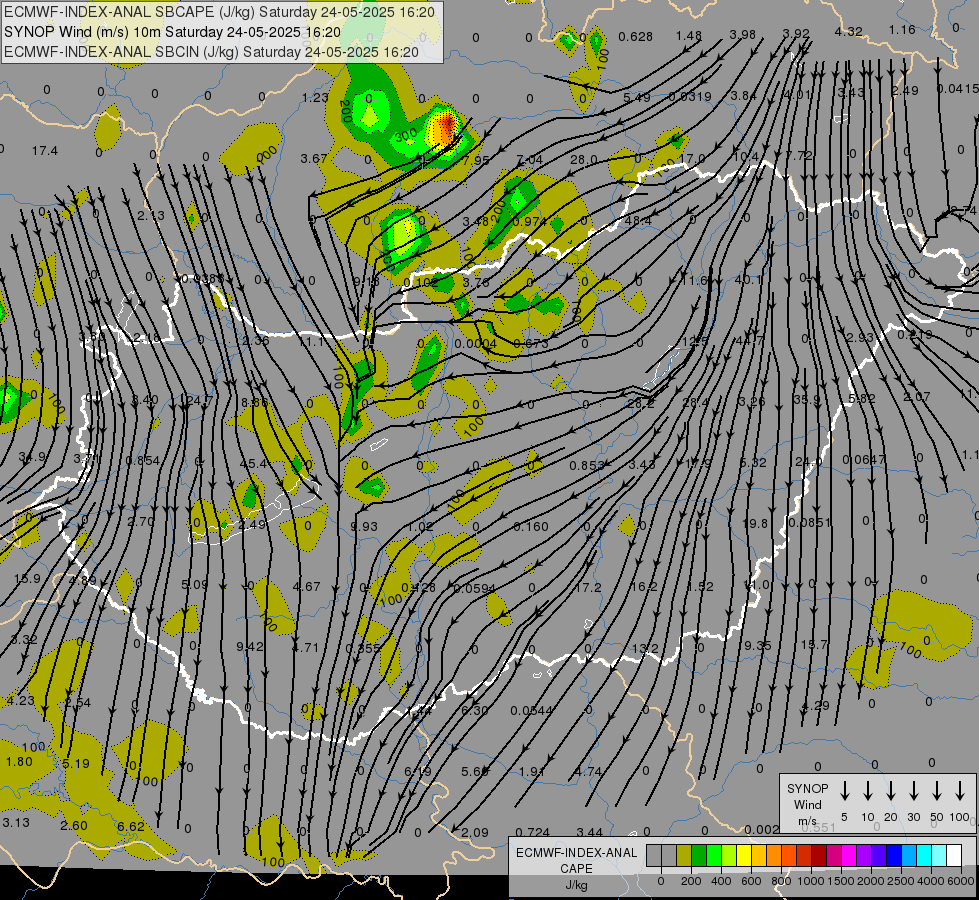
Task: Click the 9.42 value on the map
Action: point(250,646)
